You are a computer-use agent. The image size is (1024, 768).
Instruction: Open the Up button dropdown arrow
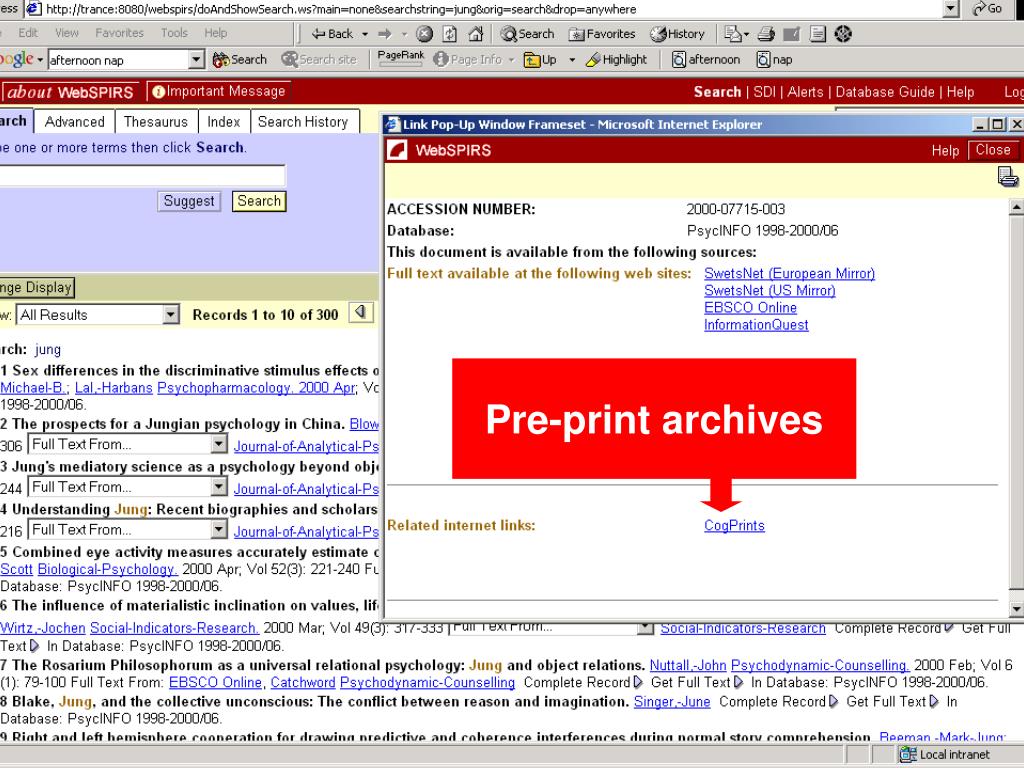(572, 60)
